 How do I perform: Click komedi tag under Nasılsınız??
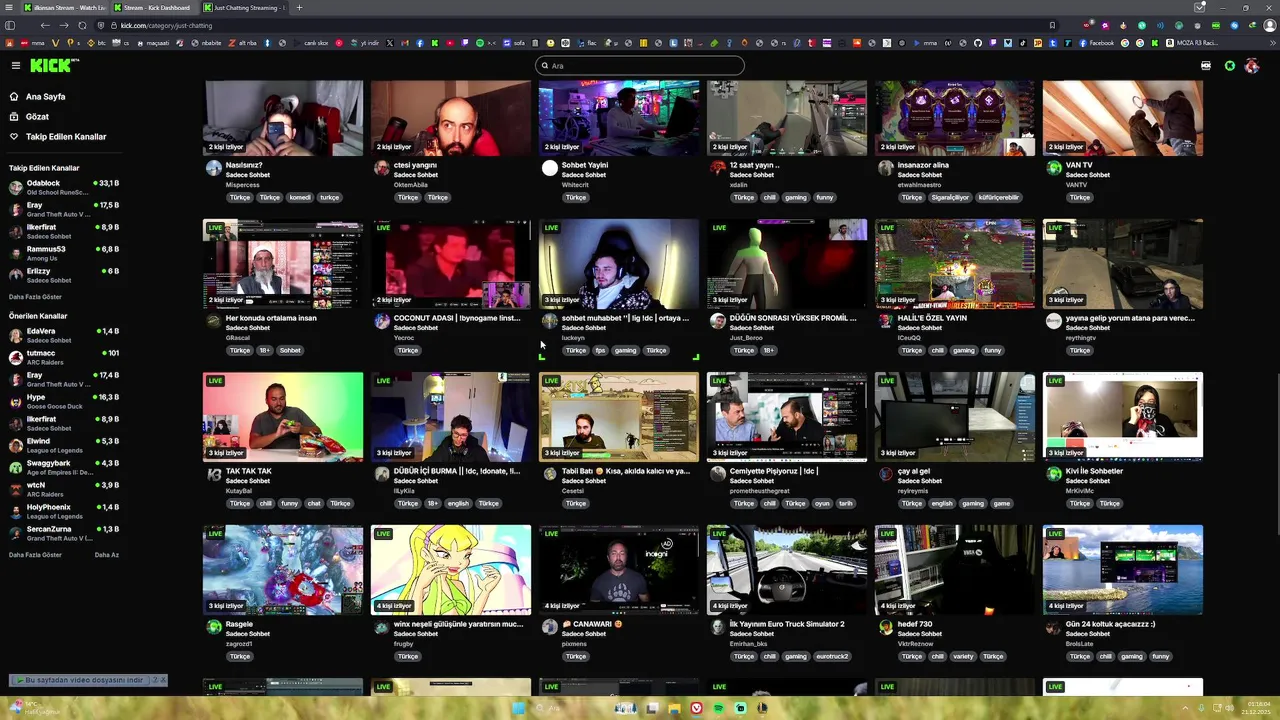pyautogui.click(x=300, y=198)
